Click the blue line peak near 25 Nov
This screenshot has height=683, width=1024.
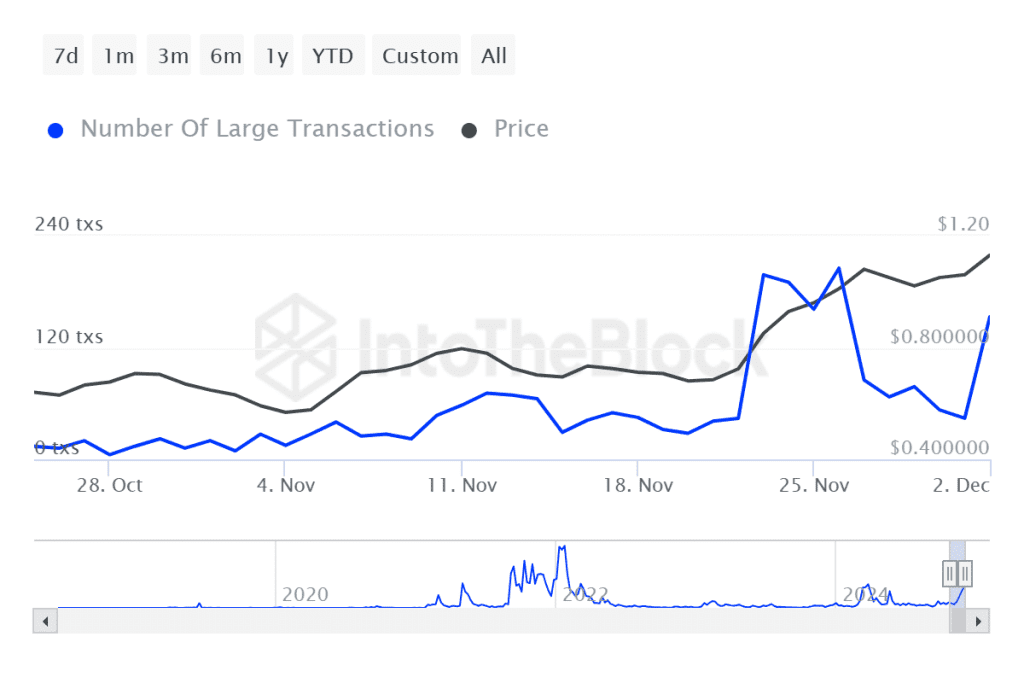[x=839, y=268]
